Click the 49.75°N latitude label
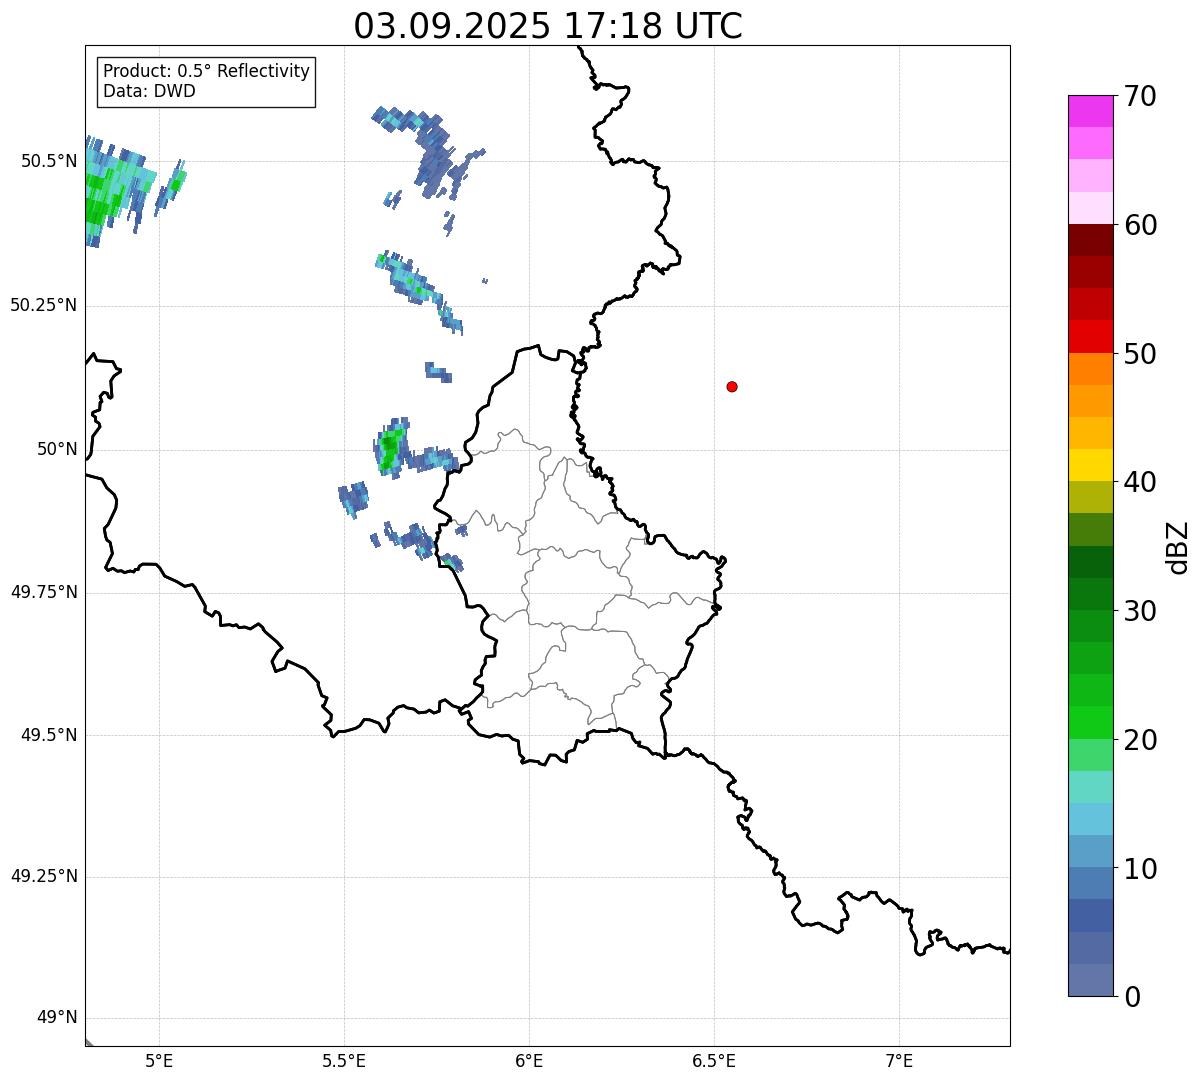Screen dimensions: 1202x1081 [43, 592]
